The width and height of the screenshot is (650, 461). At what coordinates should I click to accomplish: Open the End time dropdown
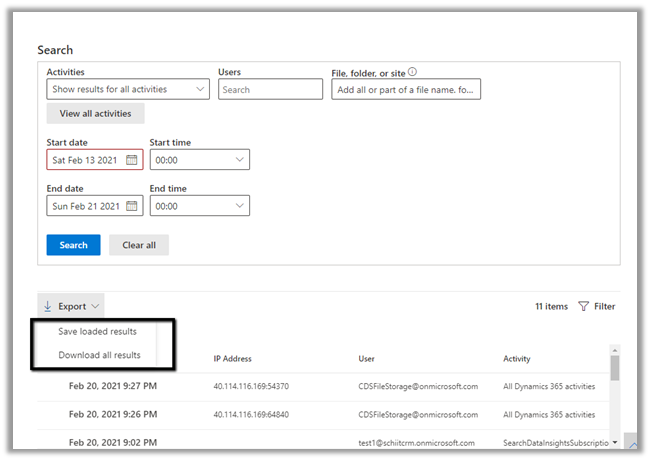tap(199, 206)
